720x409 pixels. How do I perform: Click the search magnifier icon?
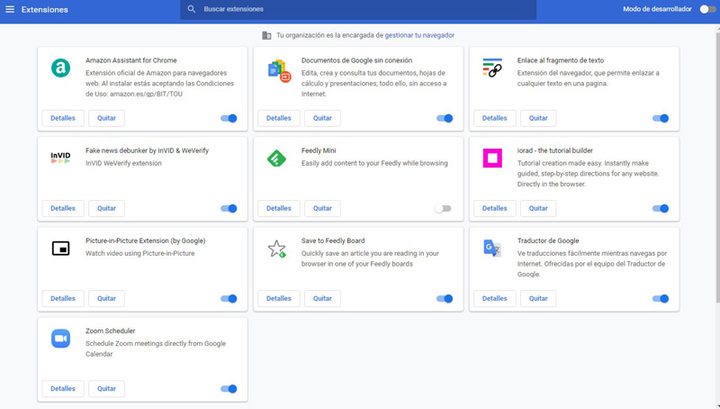(191, 9)
